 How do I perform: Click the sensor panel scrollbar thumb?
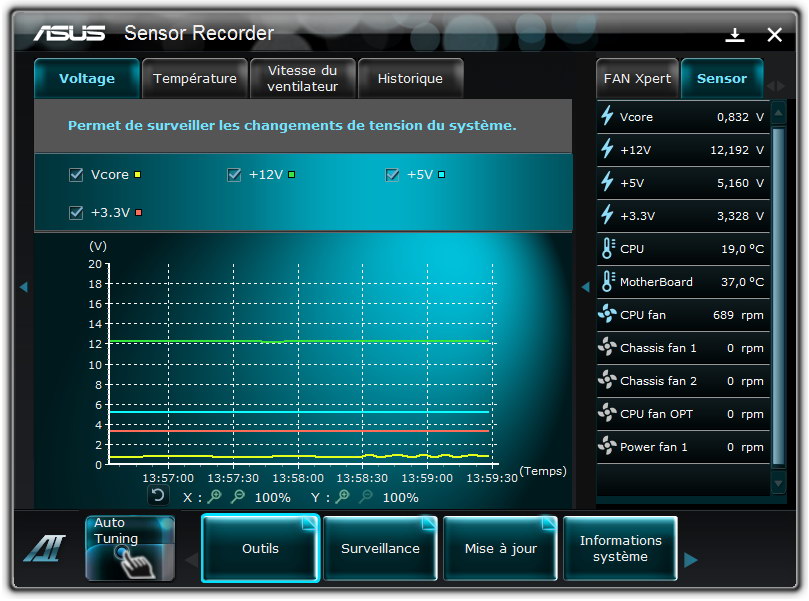click(779, 297)
